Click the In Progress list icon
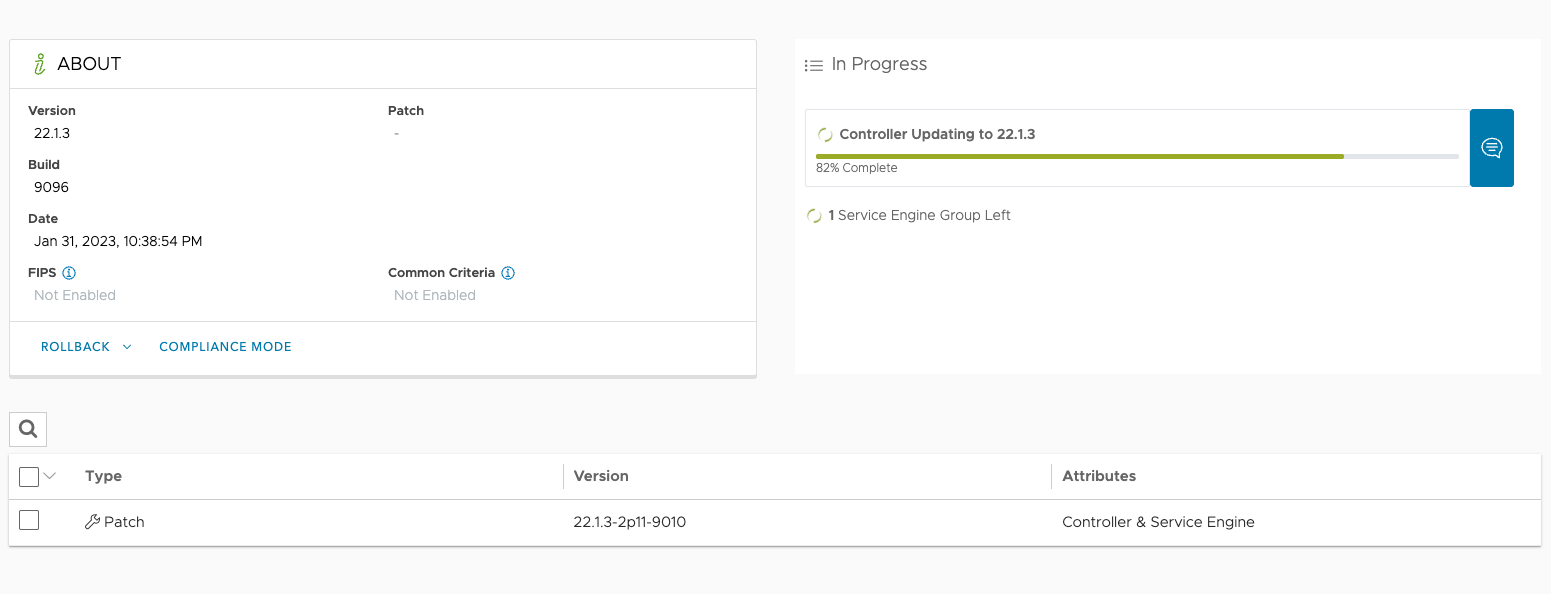The width and height of the screenshot is (1551, 594). click(x=814, y=63)
